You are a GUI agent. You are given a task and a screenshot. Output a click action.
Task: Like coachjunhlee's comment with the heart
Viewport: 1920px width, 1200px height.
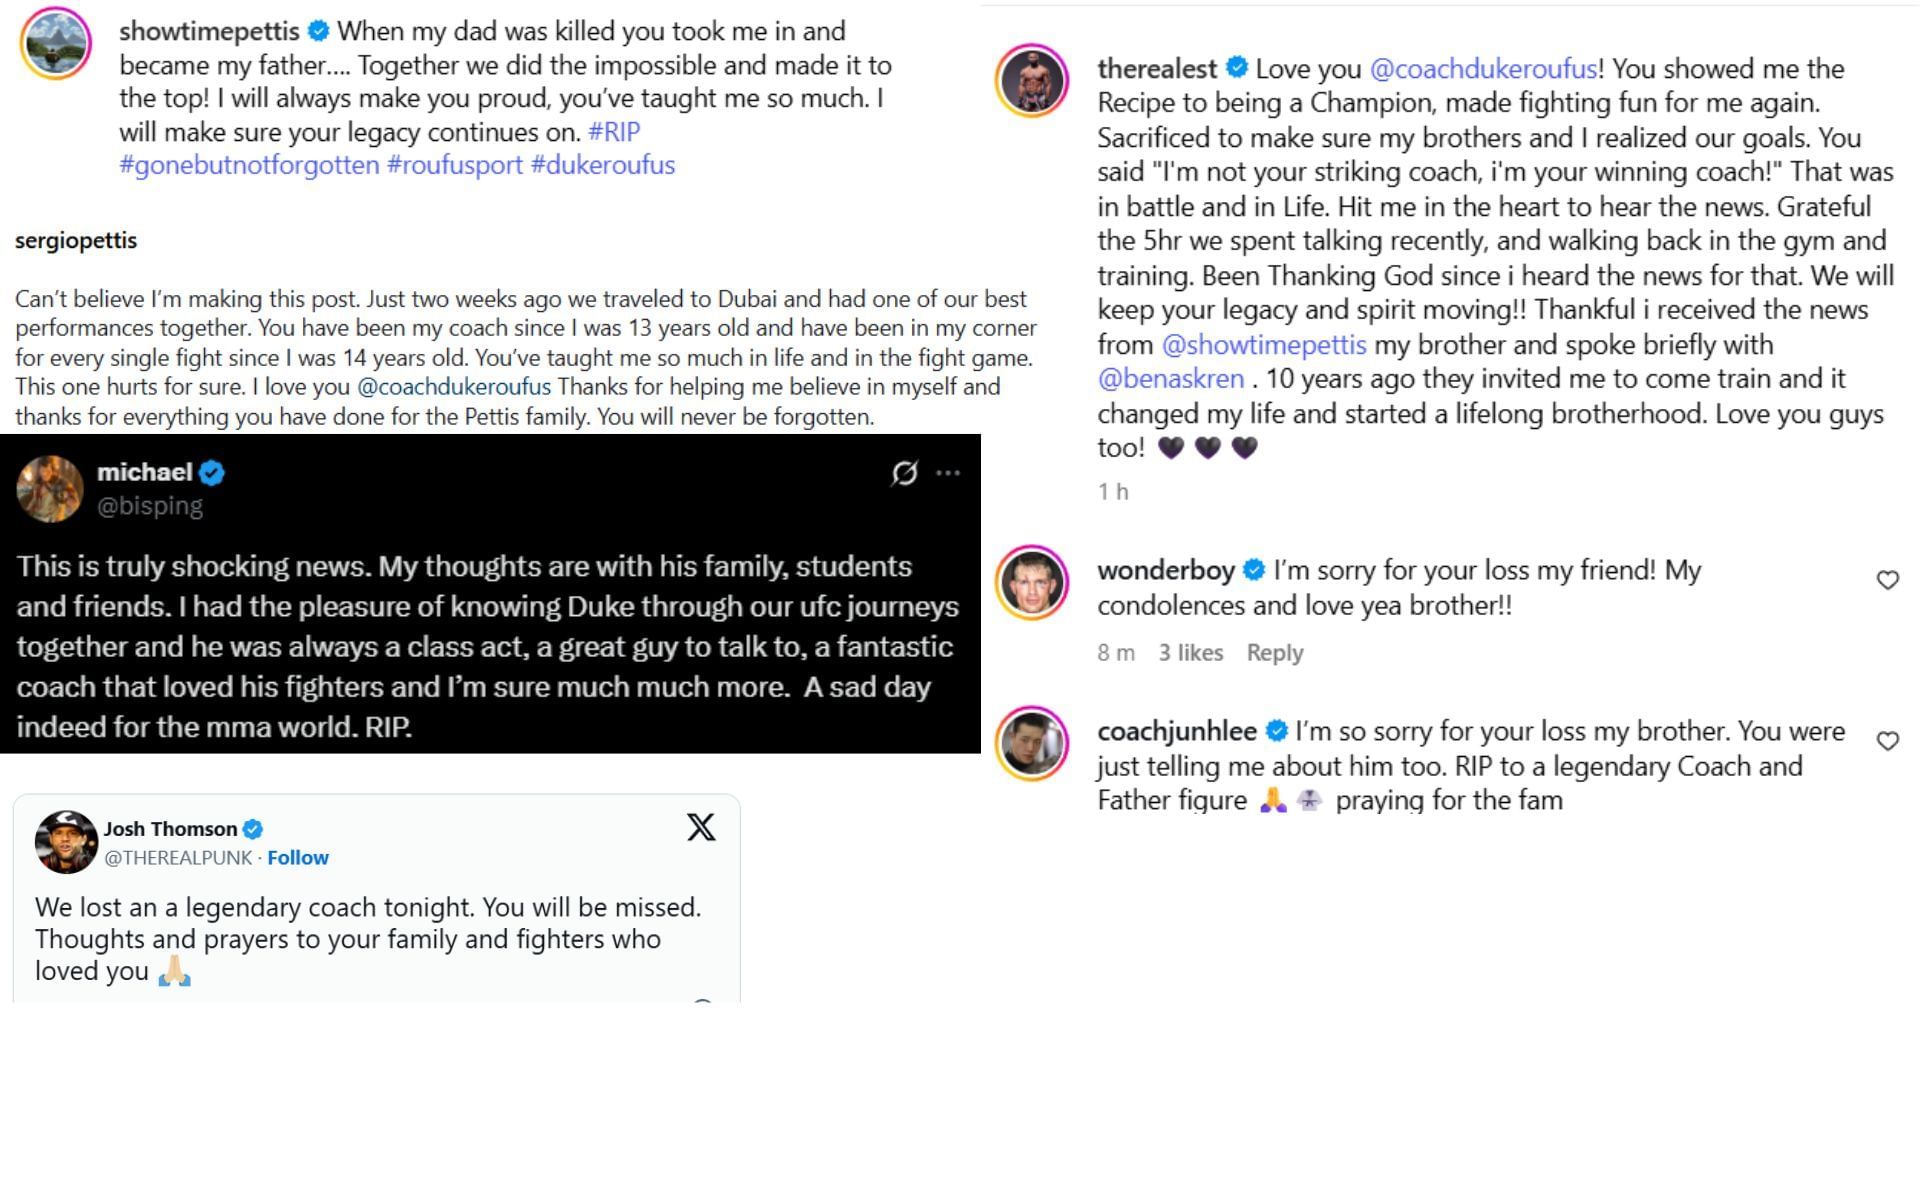[x=1887, y=741]
